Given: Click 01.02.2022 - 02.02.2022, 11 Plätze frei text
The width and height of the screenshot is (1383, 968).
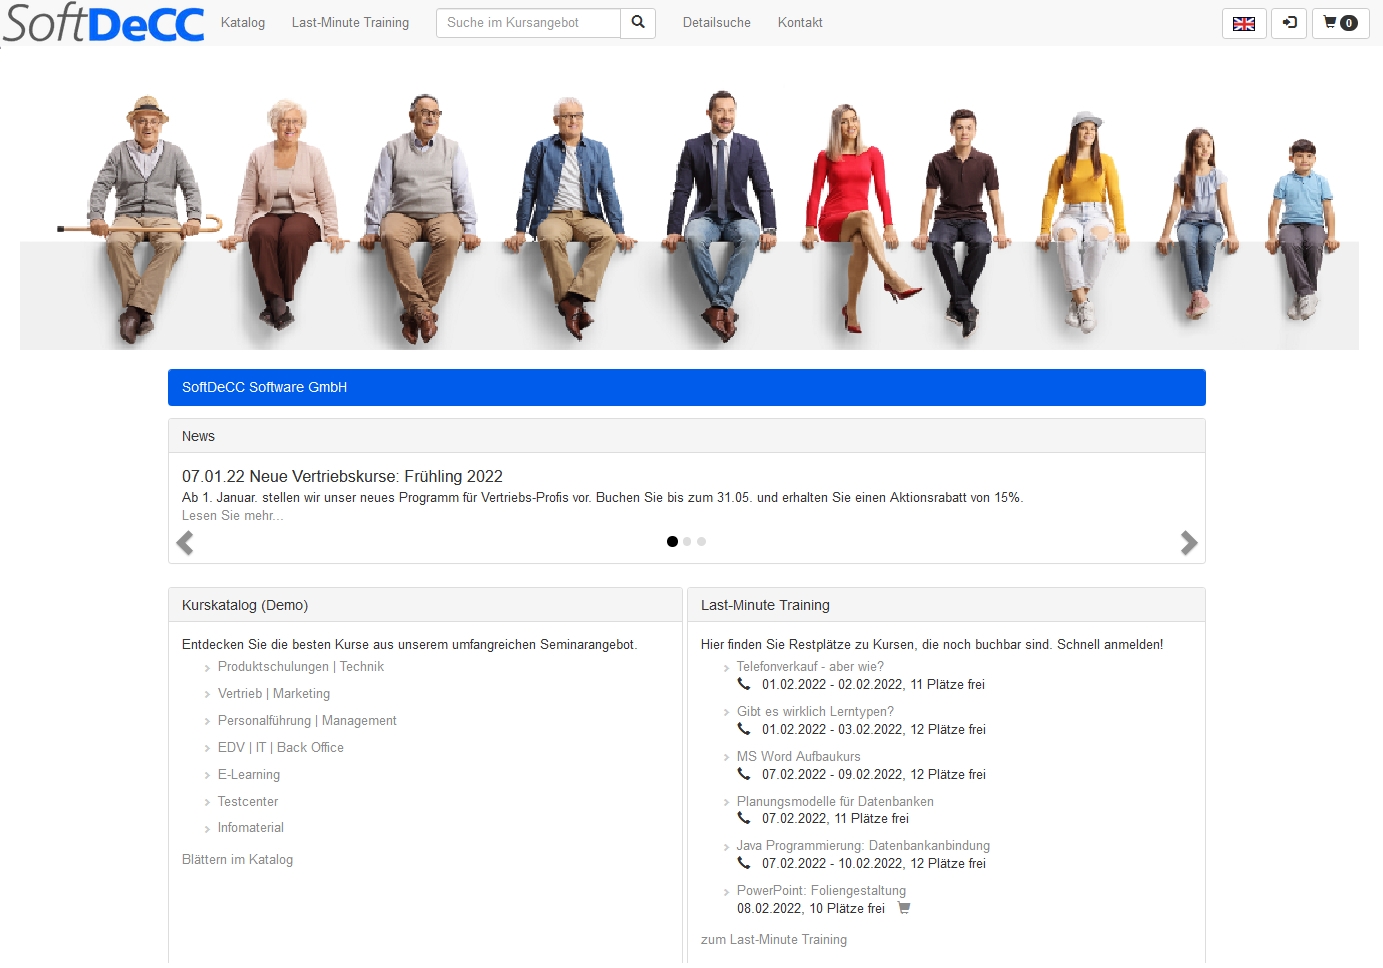Looking at the screenshot, I should (x=873, y=685).
